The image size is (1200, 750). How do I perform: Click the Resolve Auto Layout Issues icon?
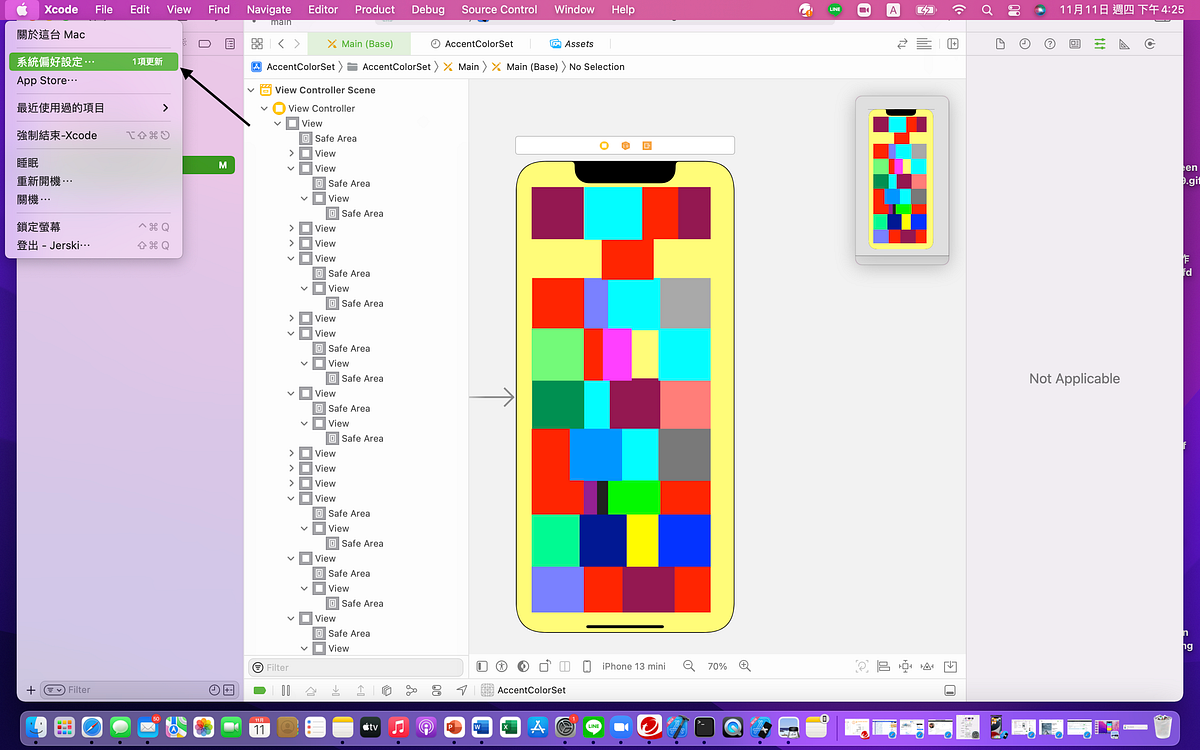click(x=927, y=665)
